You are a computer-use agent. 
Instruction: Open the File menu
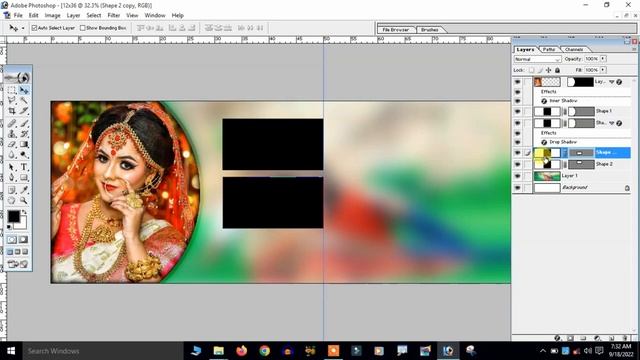pyautogui.click(x=18, y=15)
